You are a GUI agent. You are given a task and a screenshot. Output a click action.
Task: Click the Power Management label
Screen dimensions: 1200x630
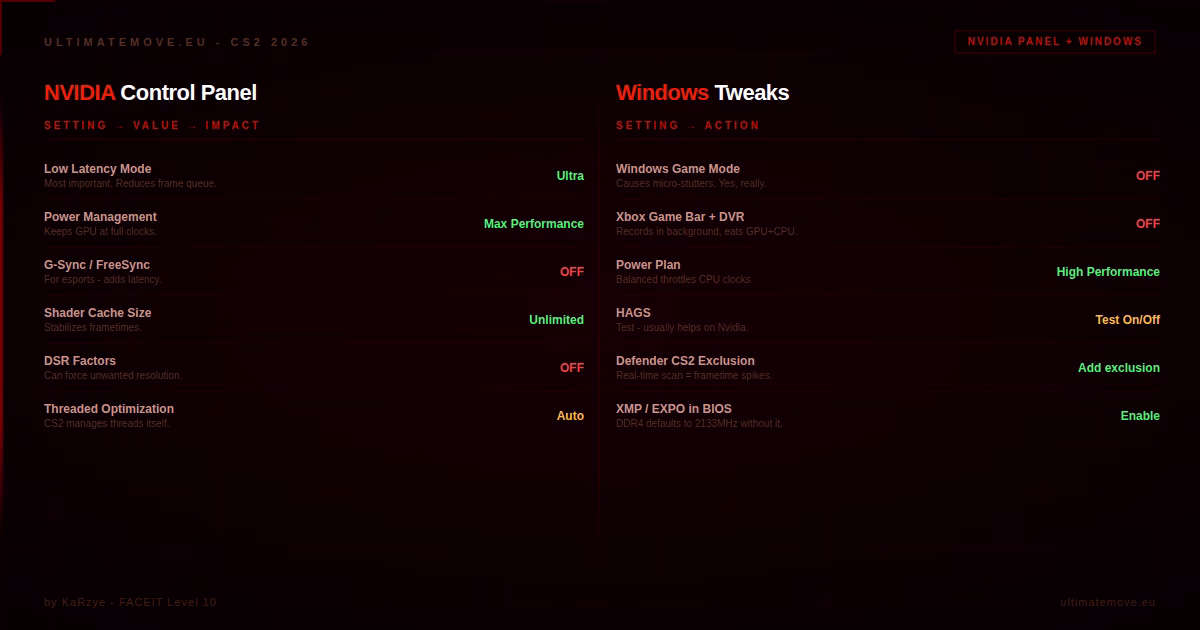pyautogui.click(x=100, y=217)
